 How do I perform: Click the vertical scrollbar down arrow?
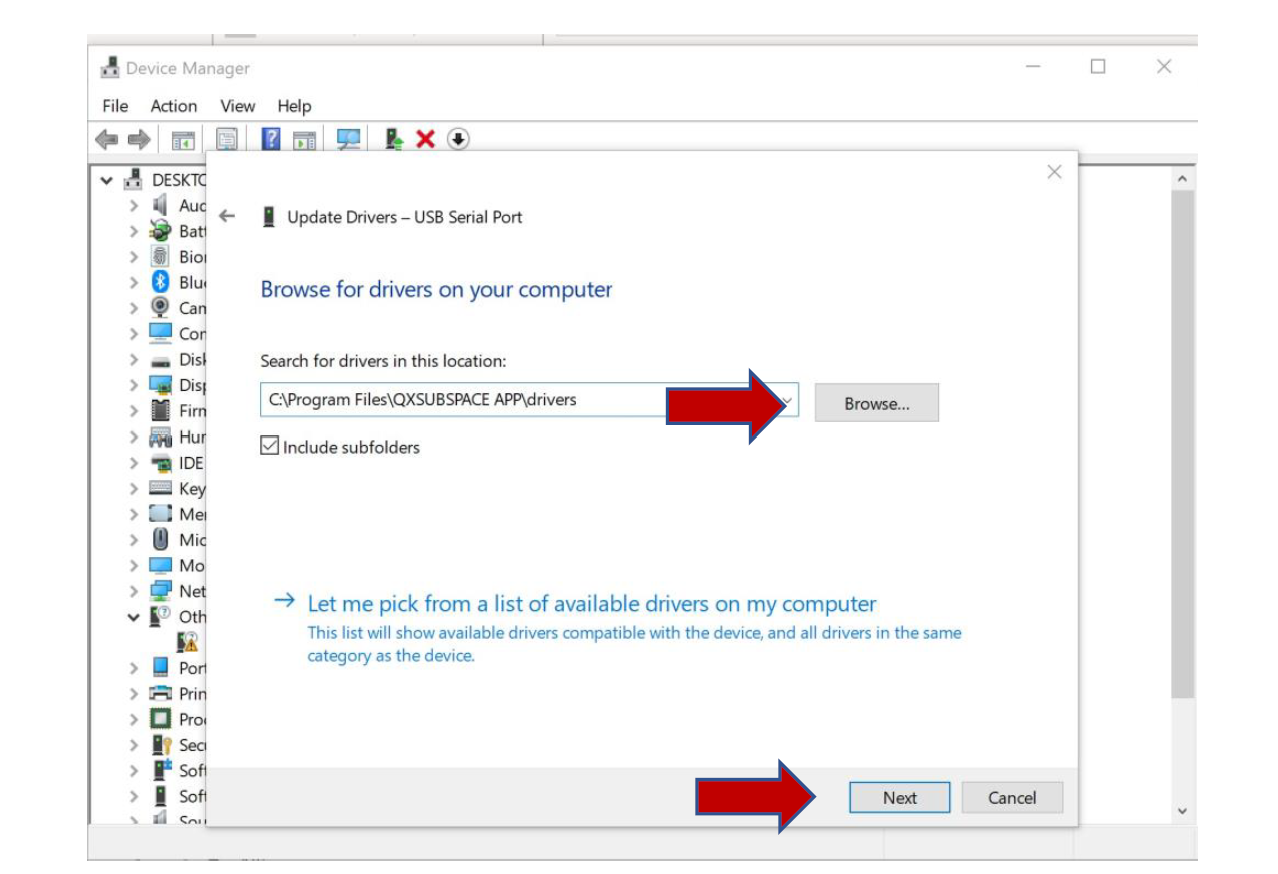click(1181, 811)
